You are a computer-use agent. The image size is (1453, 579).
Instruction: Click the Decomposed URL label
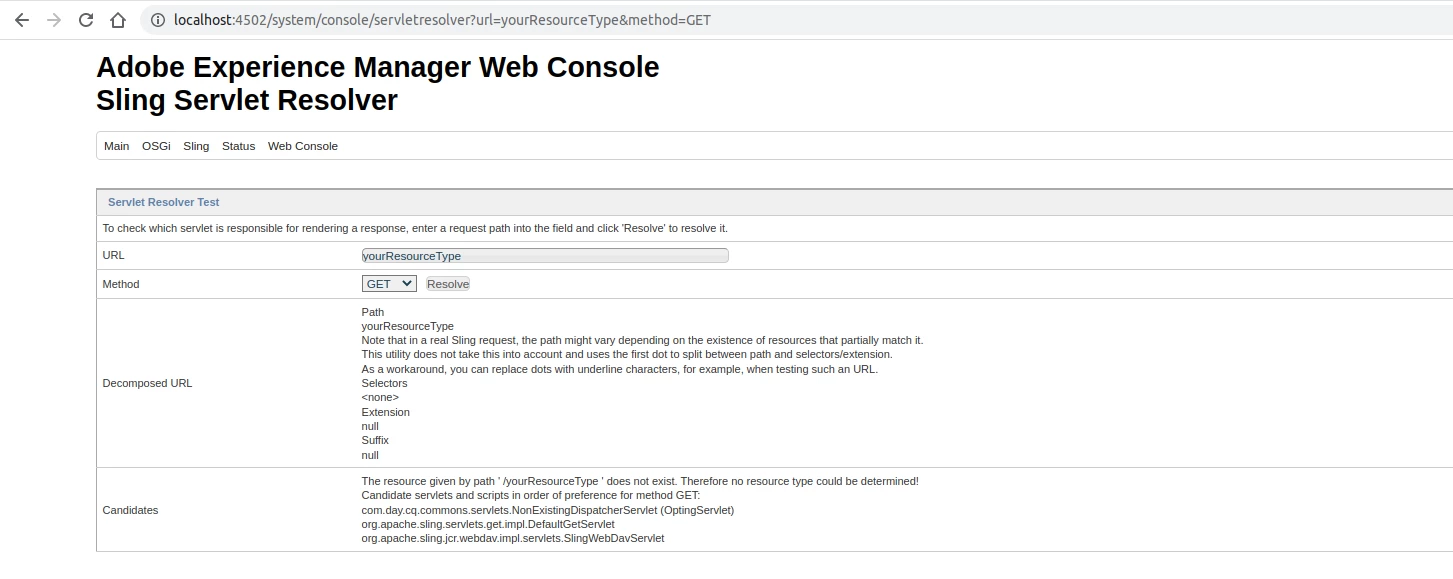[147, 383]
